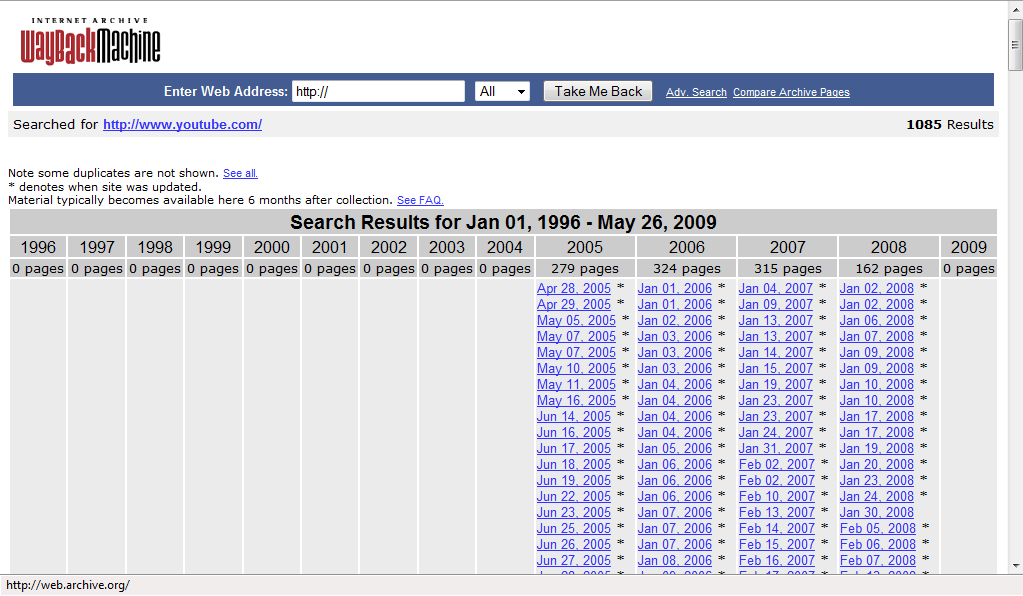
Task: Open the Jan 24, 2008 snapshot
Action: pyautogui.click(x=876, y=496)
